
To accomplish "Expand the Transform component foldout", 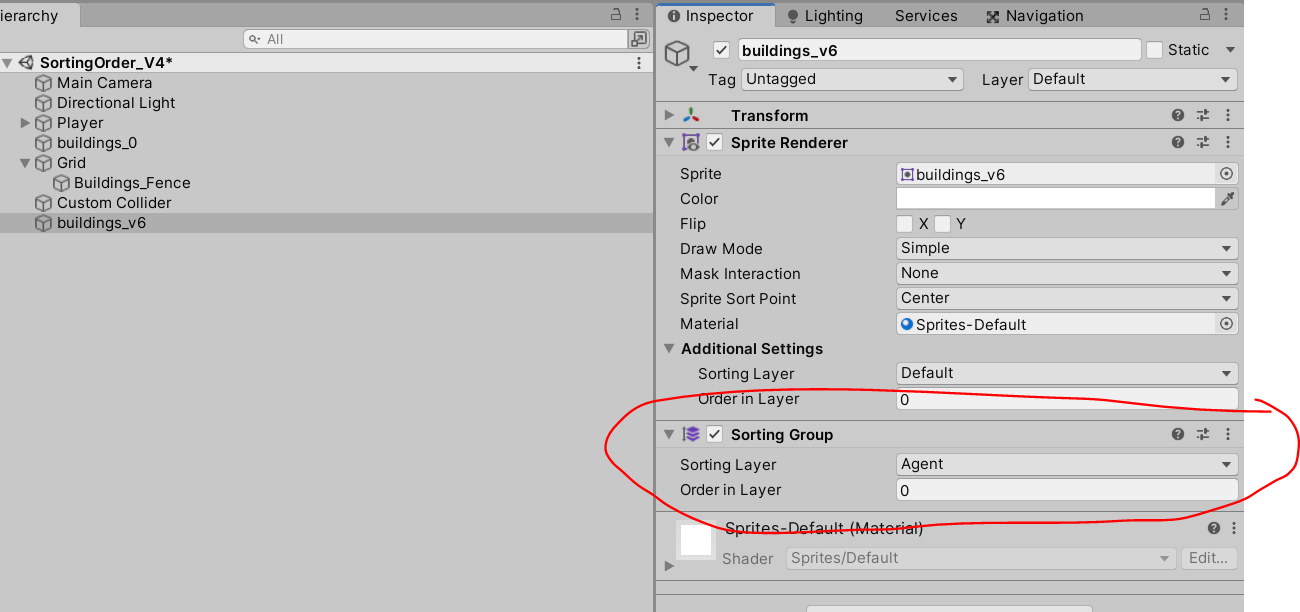I will [x=670, y=116].
